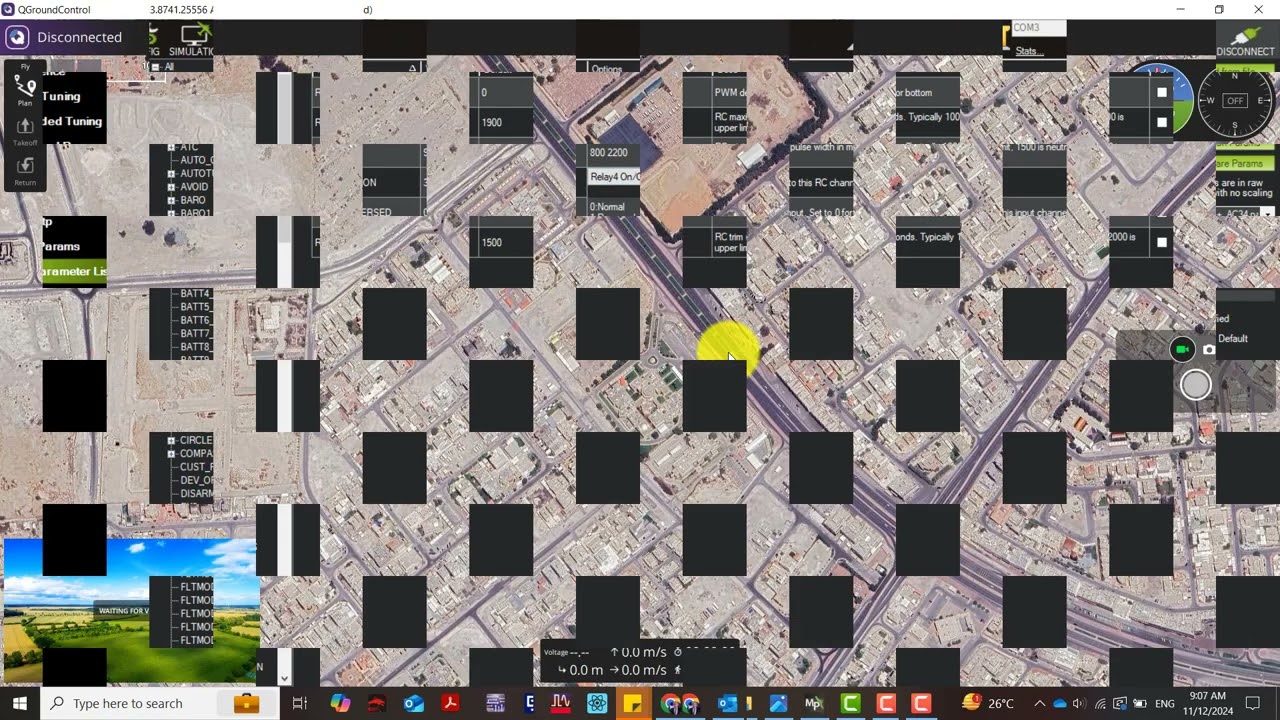This screenshot has width=1280, height=720.
Task: Expand the COMPASS parameter group
Action: (172, 453)
